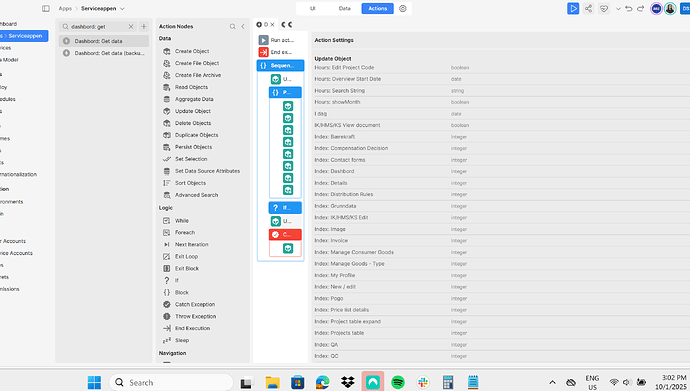Pick the Set Data Source Attributes node

(207, 171)
